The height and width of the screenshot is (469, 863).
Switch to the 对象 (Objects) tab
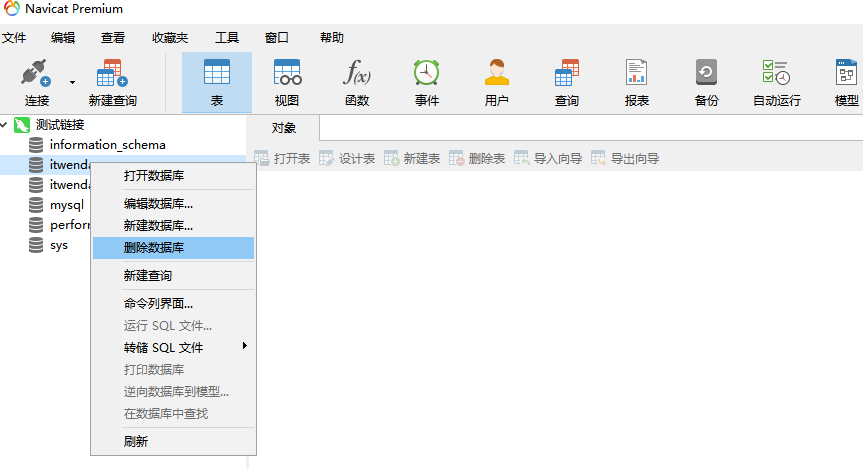[284, 128]
